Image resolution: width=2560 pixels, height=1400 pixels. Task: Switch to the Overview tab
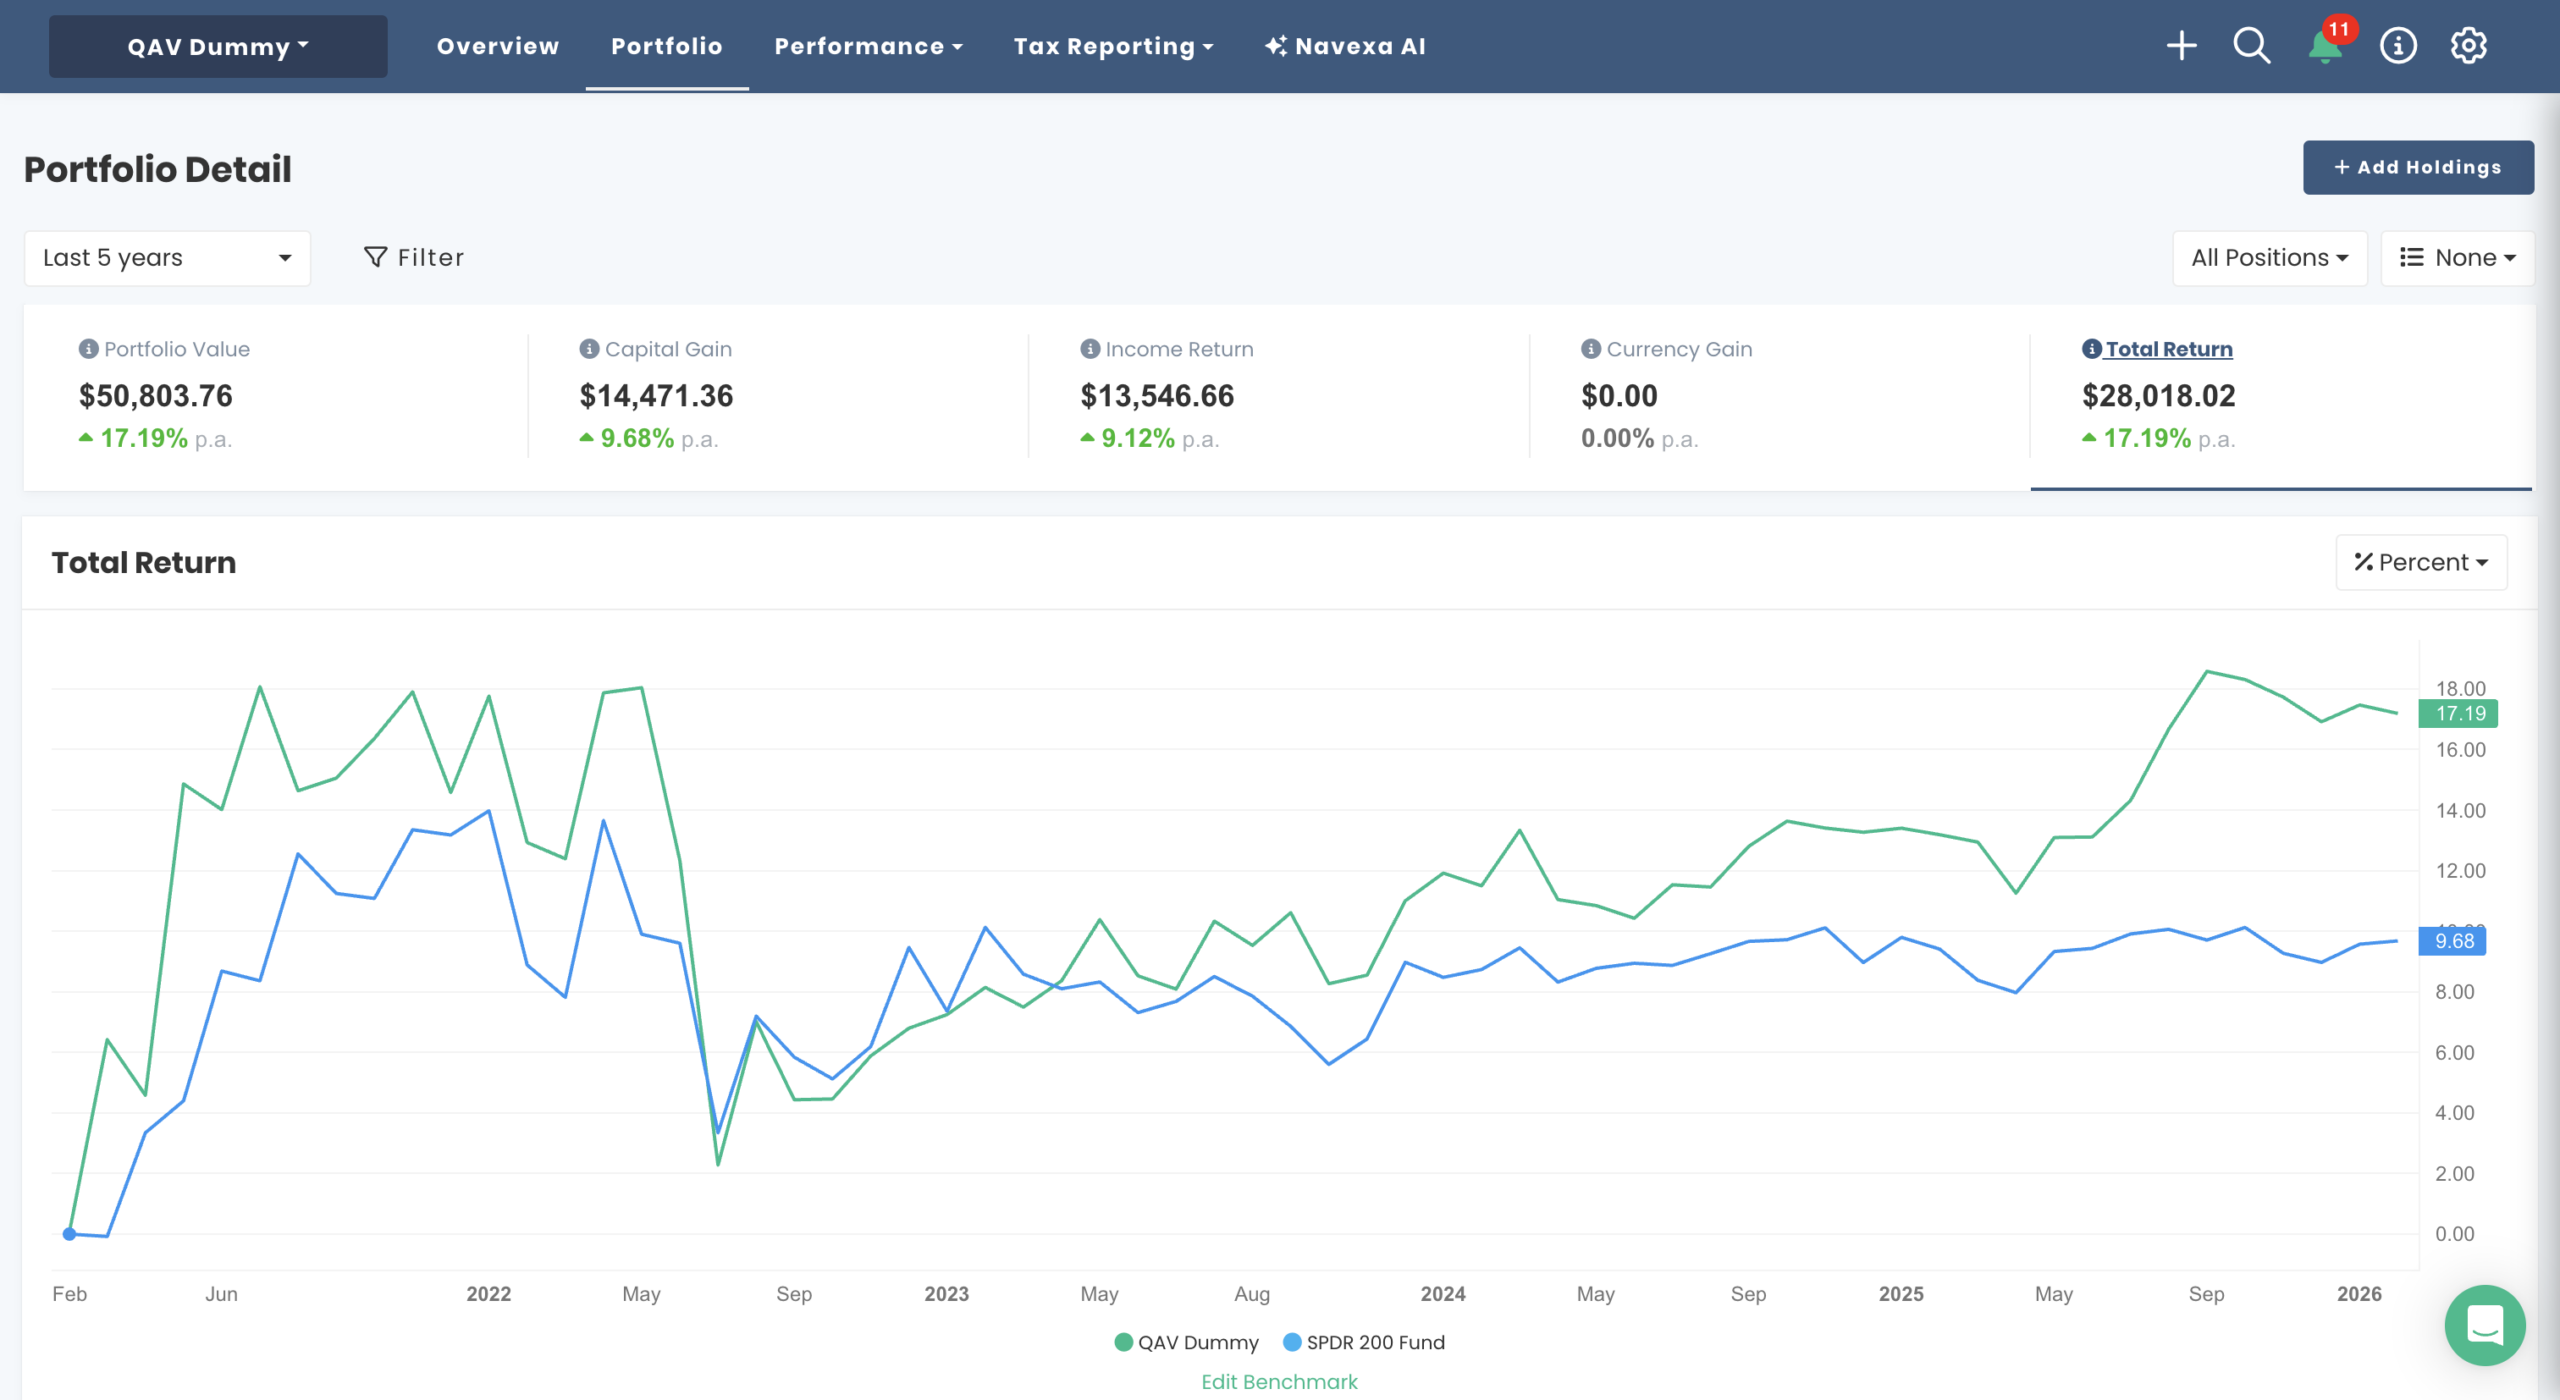coord(497,45)
